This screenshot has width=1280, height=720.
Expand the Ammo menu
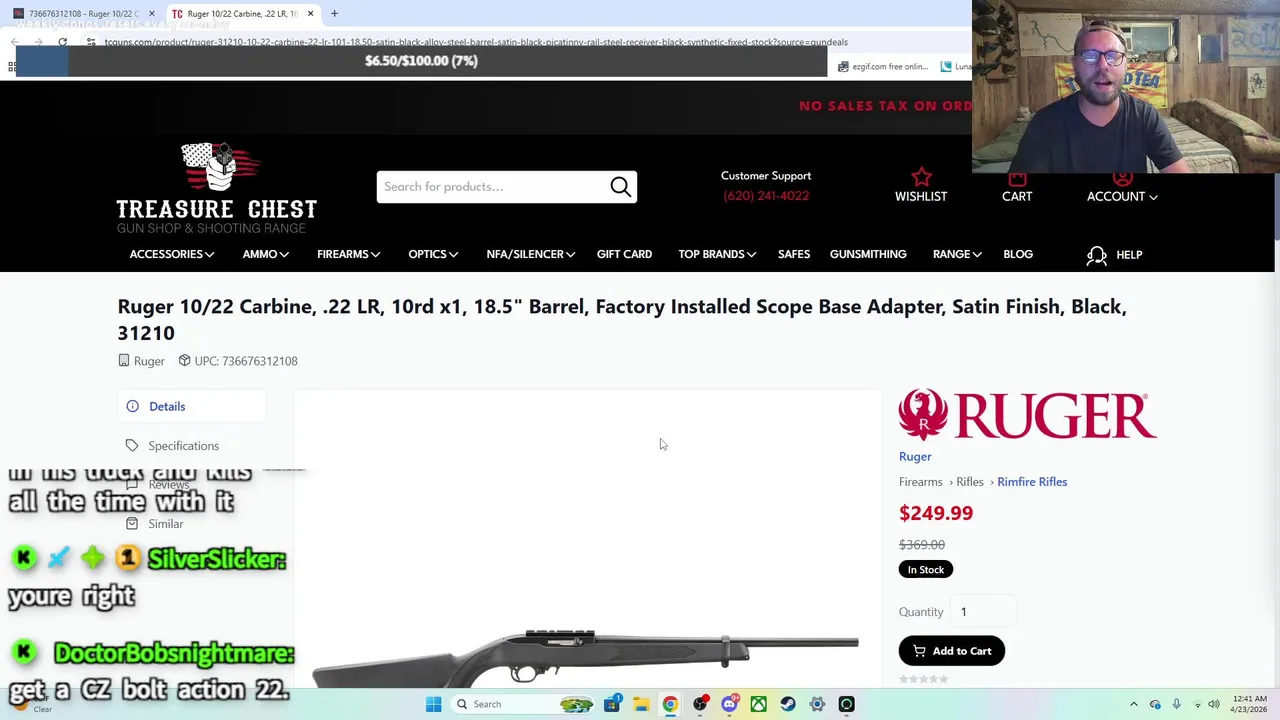265,254
